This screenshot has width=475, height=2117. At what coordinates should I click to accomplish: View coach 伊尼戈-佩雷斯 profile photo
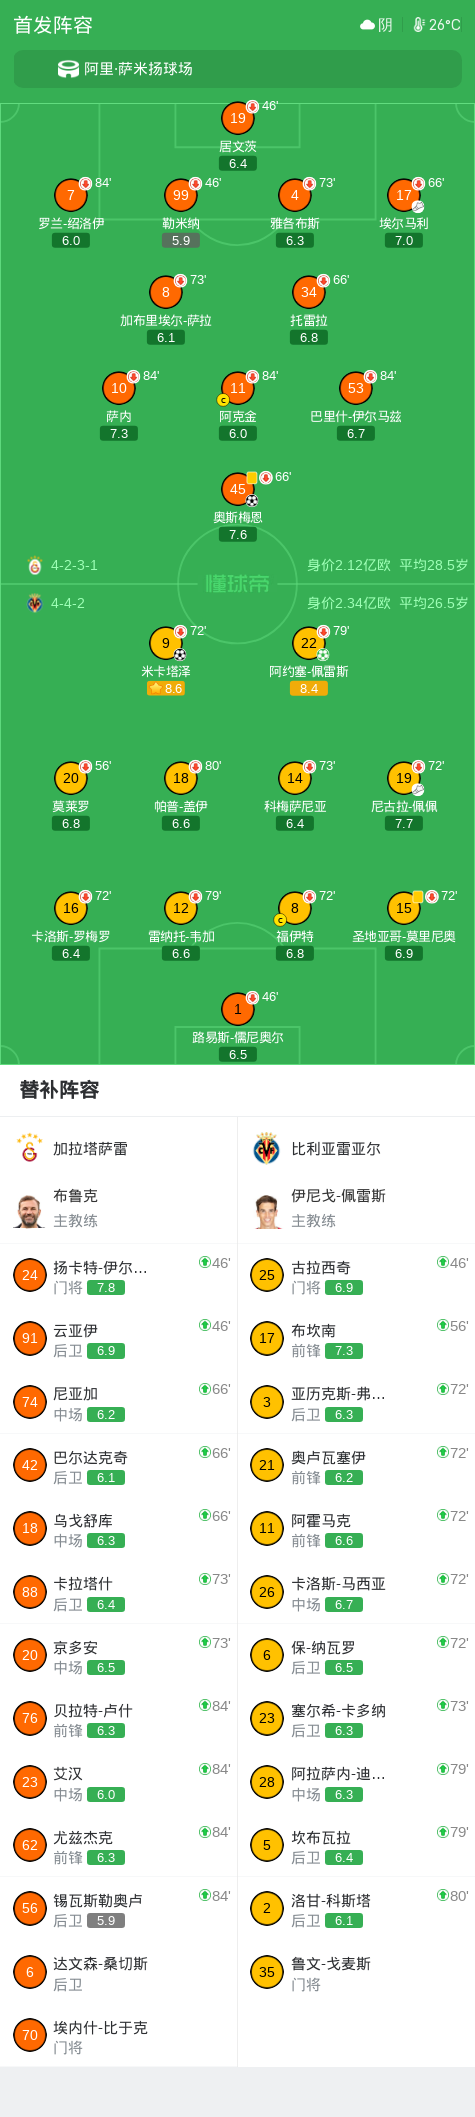[x=267, y=1211]
